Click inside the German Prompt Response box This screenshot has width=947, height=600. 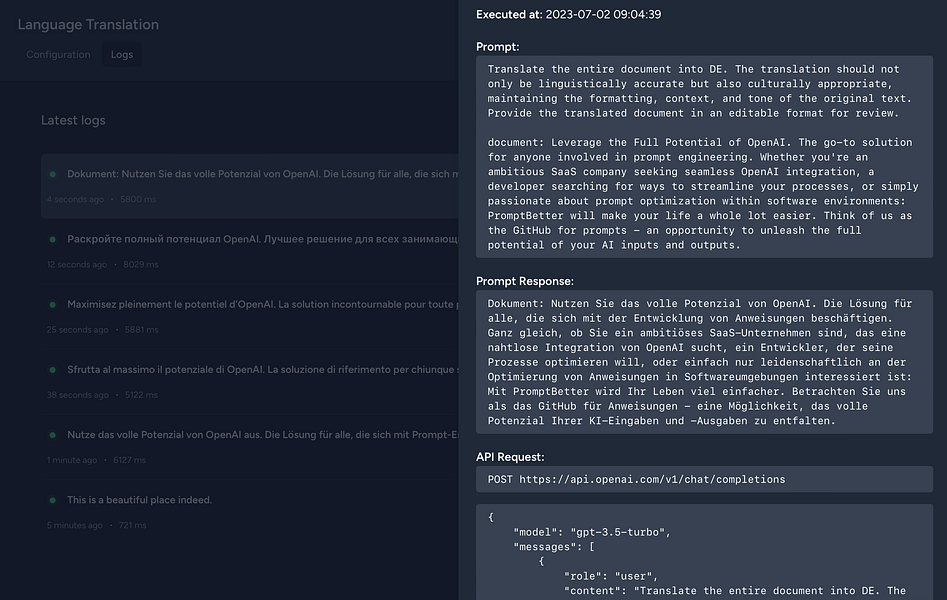(x=704, y=362)
